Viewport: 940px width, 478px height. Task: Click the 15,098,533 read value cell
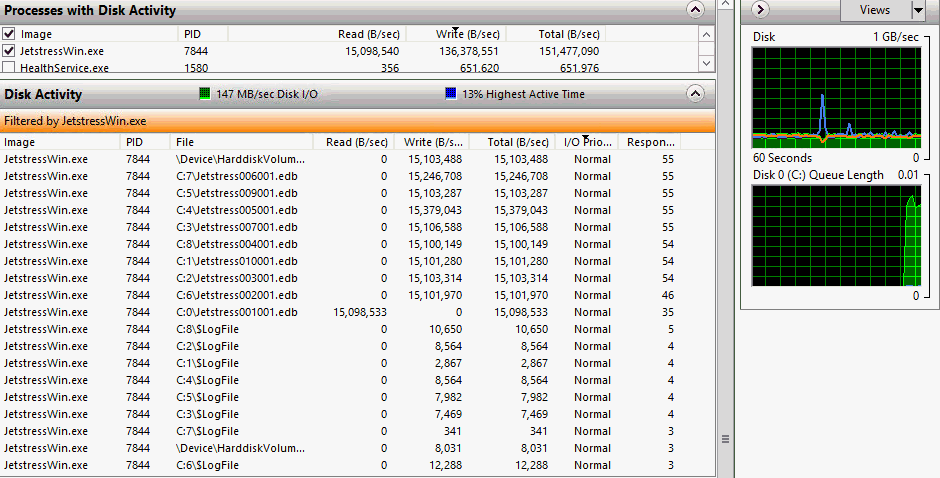click(x=360, y=312)
